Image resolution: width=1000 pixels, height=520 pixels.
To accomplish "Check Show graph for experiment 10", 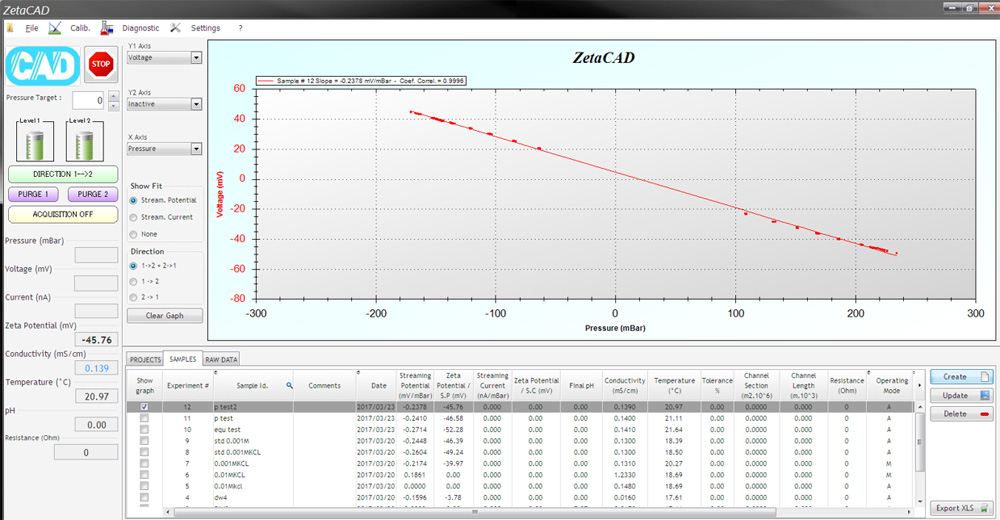I will tap(144, 429).
